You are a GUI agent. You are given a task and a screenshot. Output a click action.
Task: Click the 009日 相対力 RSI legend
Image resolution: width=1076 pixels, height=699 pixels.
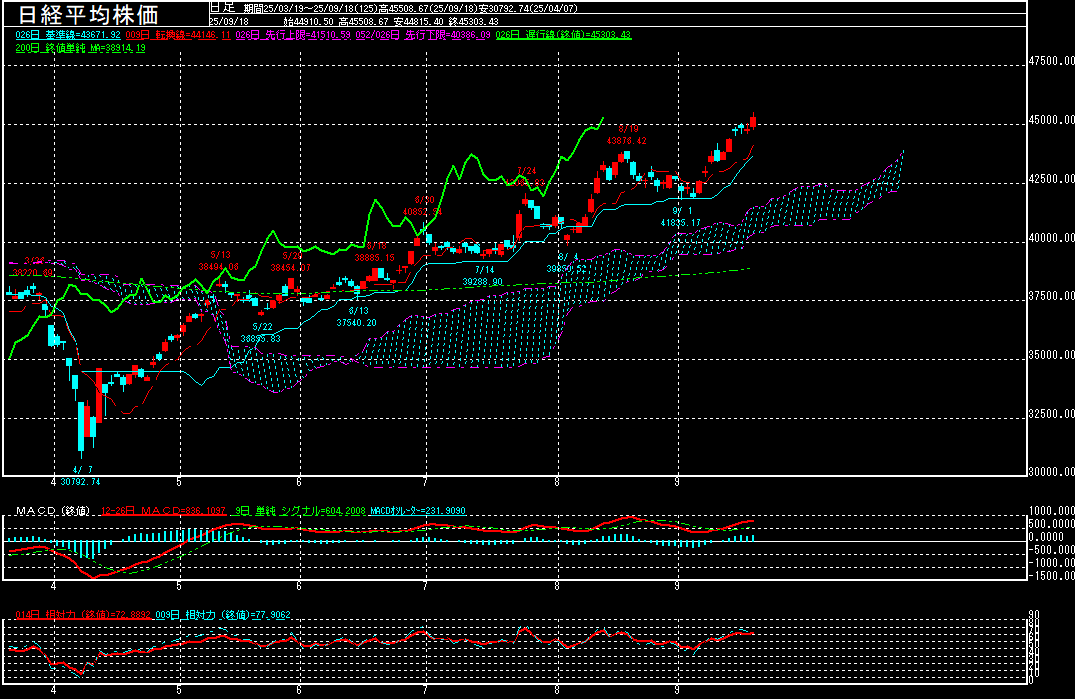click(222, 614)
